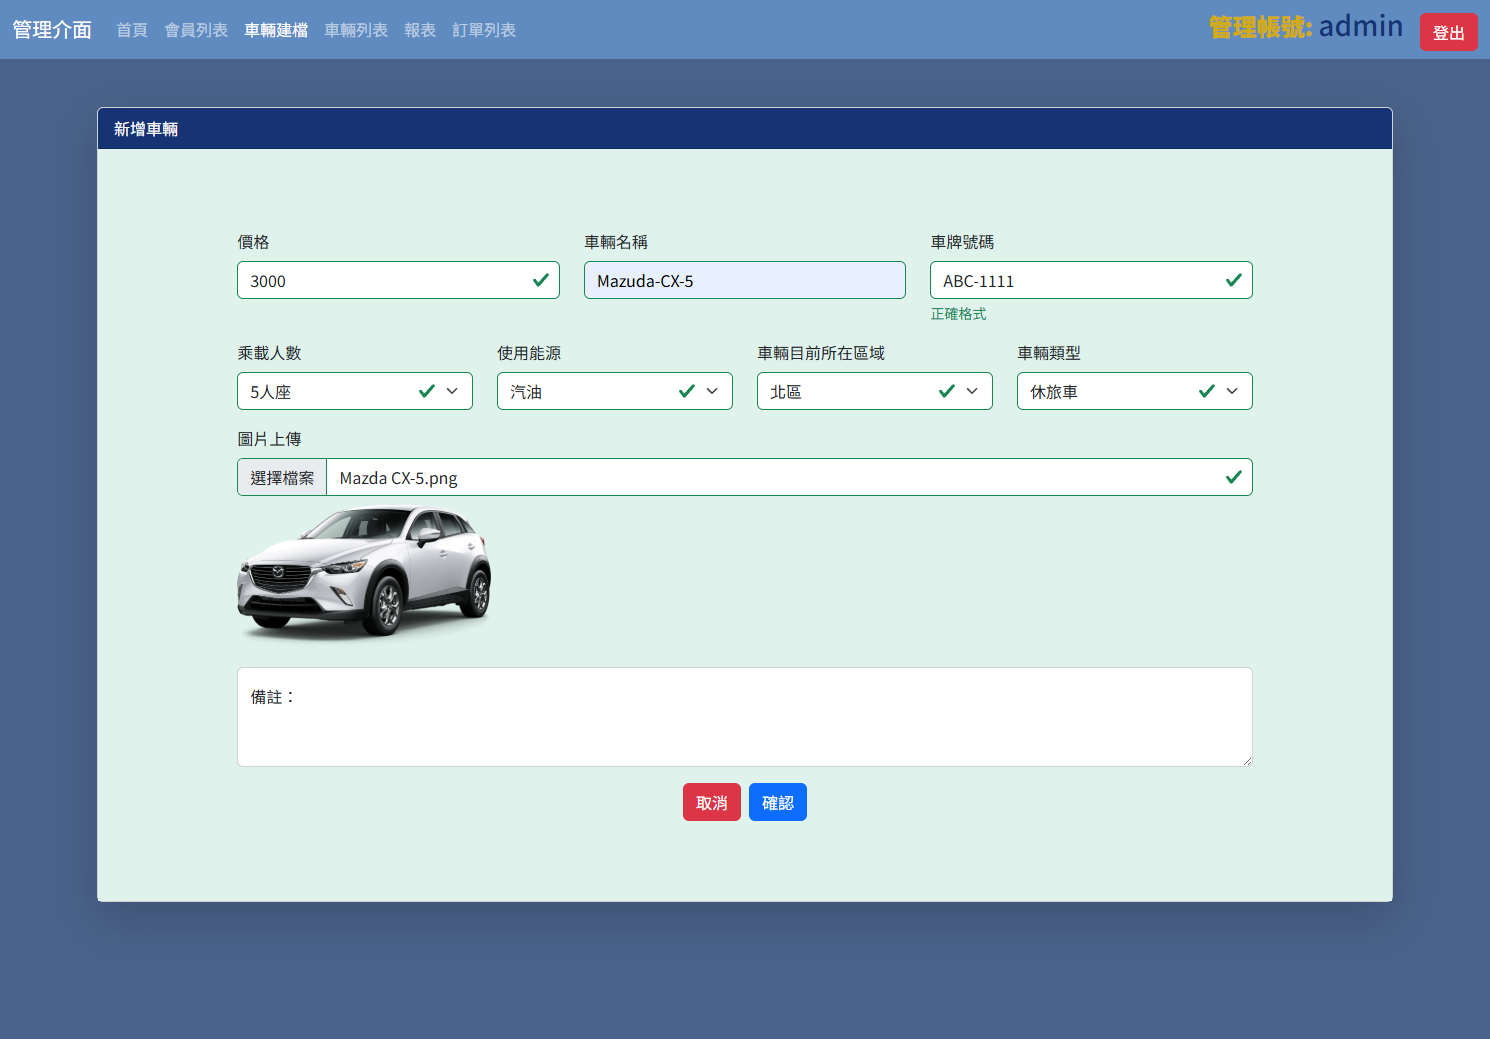Image resolution: width=1490 pixels, height=1039 pixels.
Task: Go to 會員列表 page
Action: (196, 30)
